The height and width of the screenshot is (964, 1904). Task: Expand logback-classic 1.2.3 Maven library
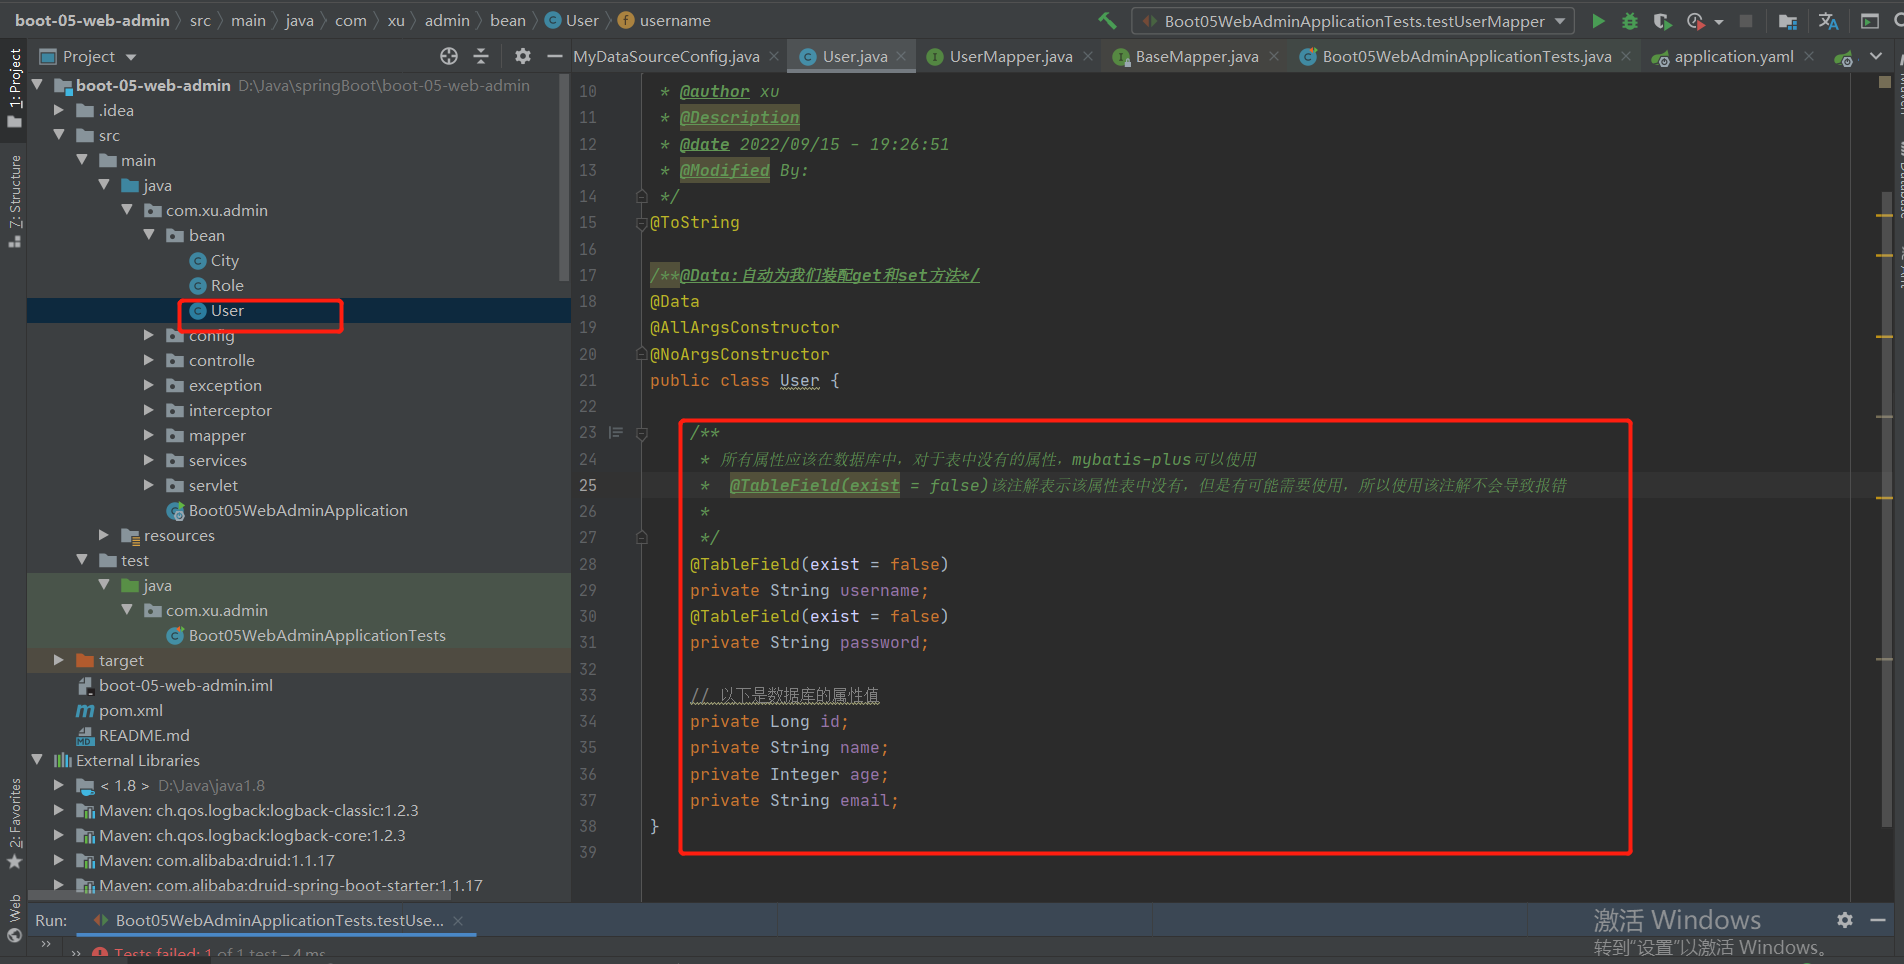[x=59, y=810]
